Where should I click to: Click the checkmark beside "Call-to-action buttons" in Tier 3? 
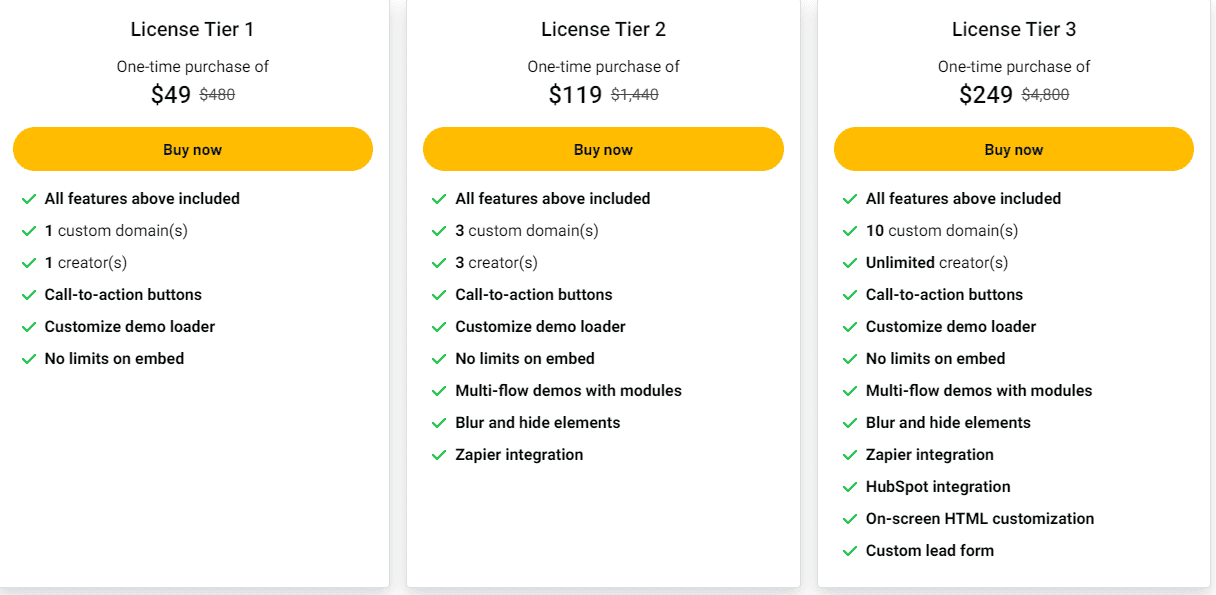click(850, 294)
